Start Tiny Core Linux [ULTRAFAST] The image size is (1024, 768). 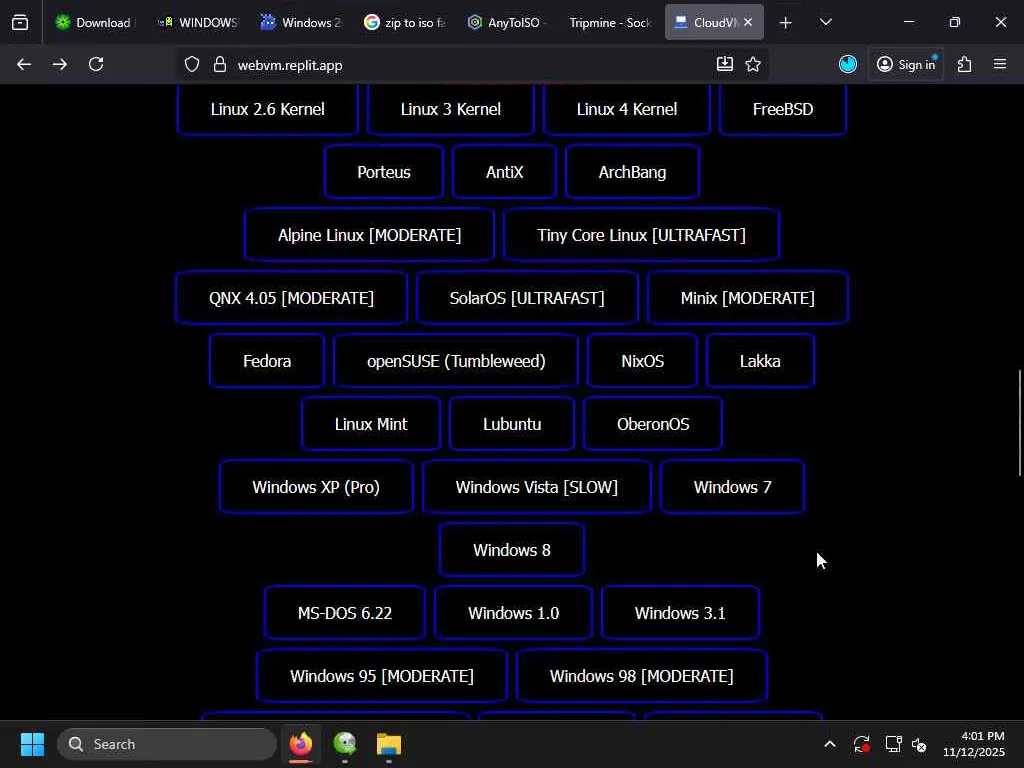641,235
